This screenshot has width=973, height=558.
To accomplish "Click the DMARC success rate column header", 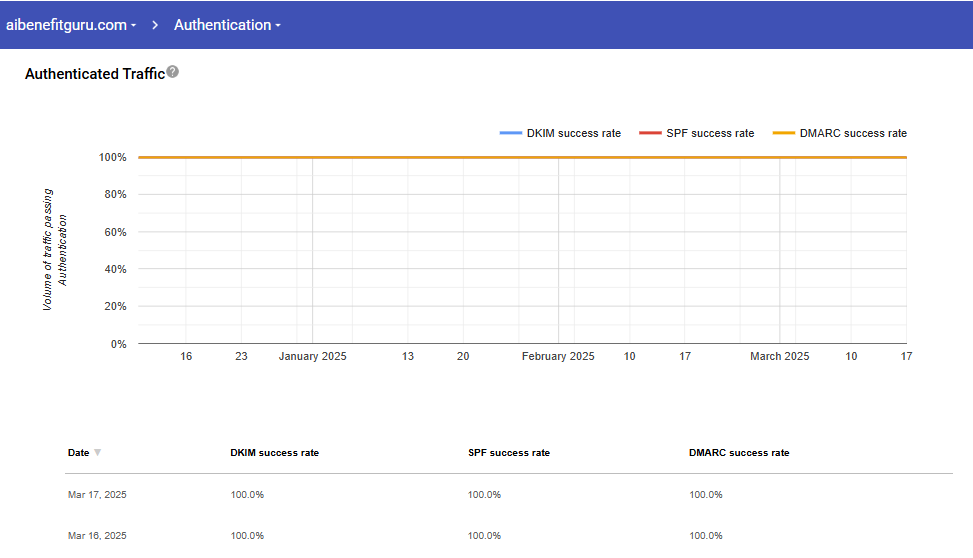I will click(739, 453).
